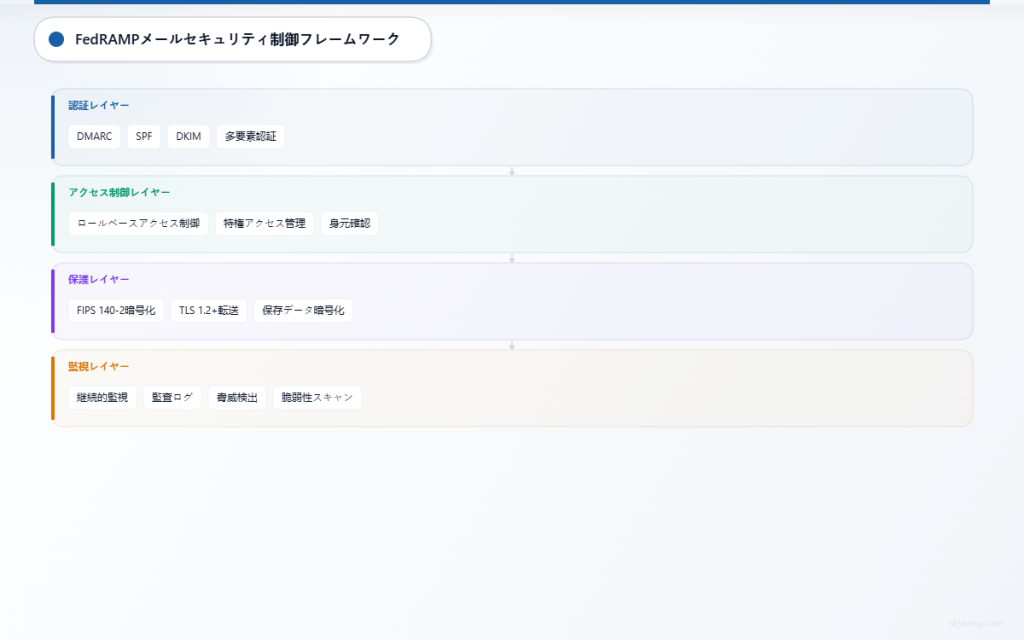The width and height of the screenshot is (1024, 640).
Task: Open the 認証レイヤー section header
Action: pos(96,105)
